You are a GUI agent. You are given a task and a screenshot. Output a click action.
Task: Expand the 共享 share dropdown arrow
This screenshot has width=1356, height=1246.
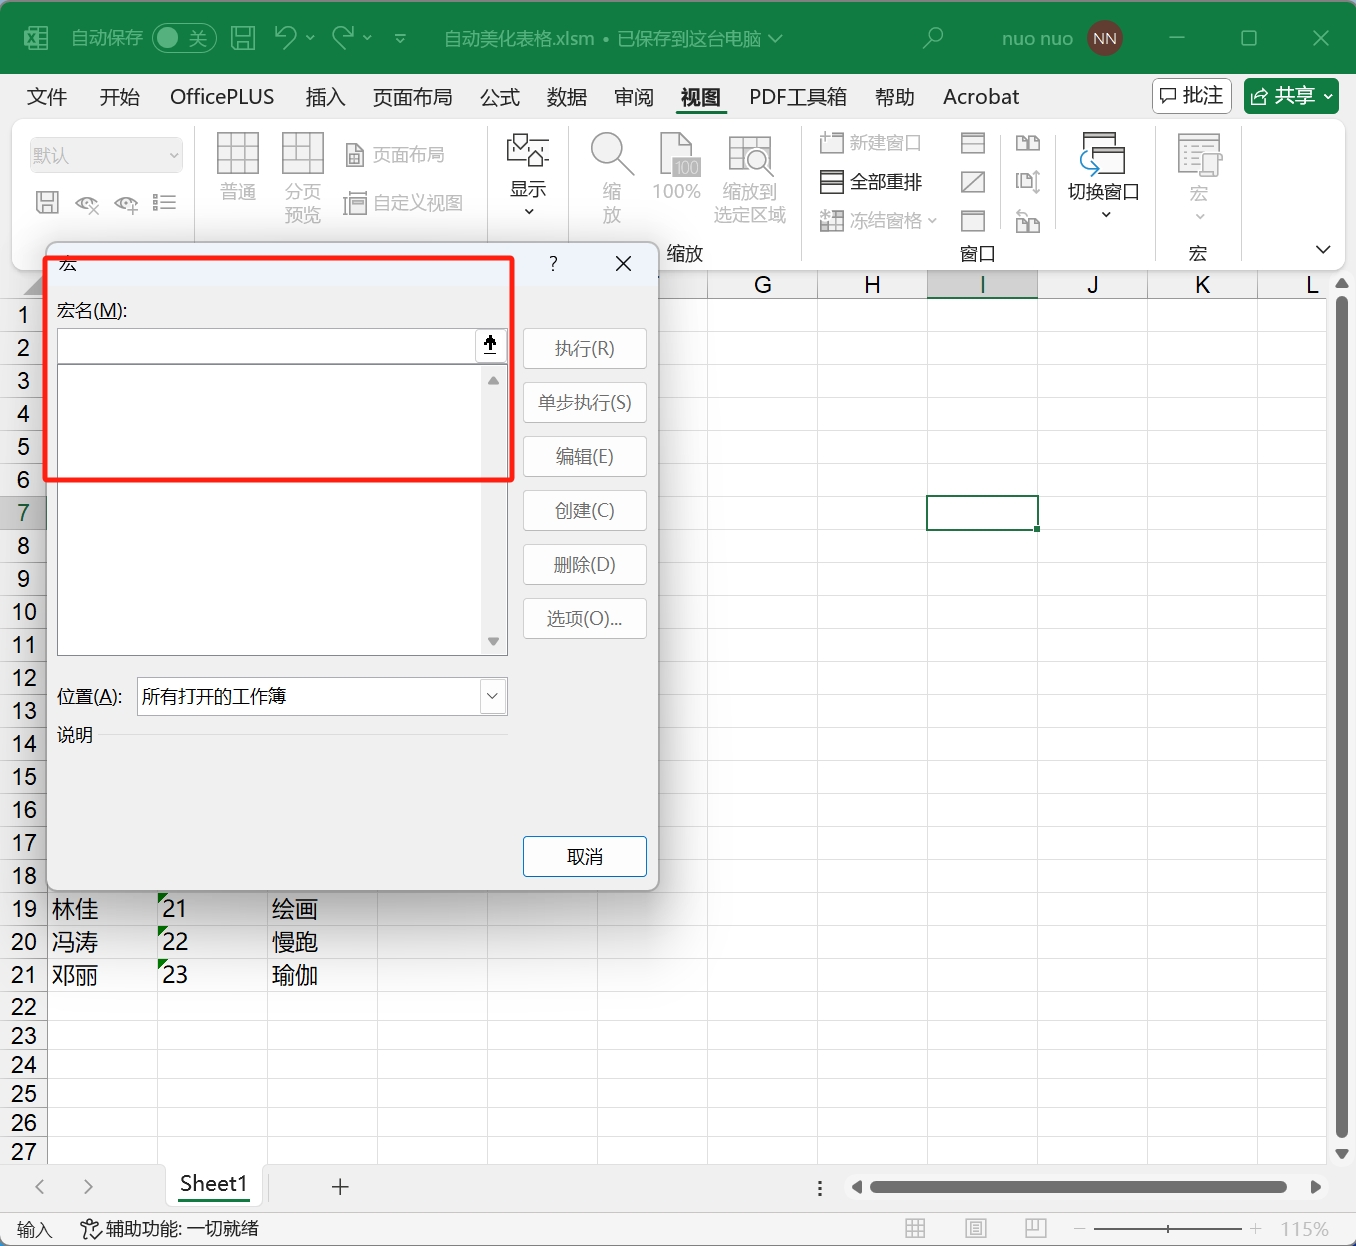click(x=1329, y=97)
